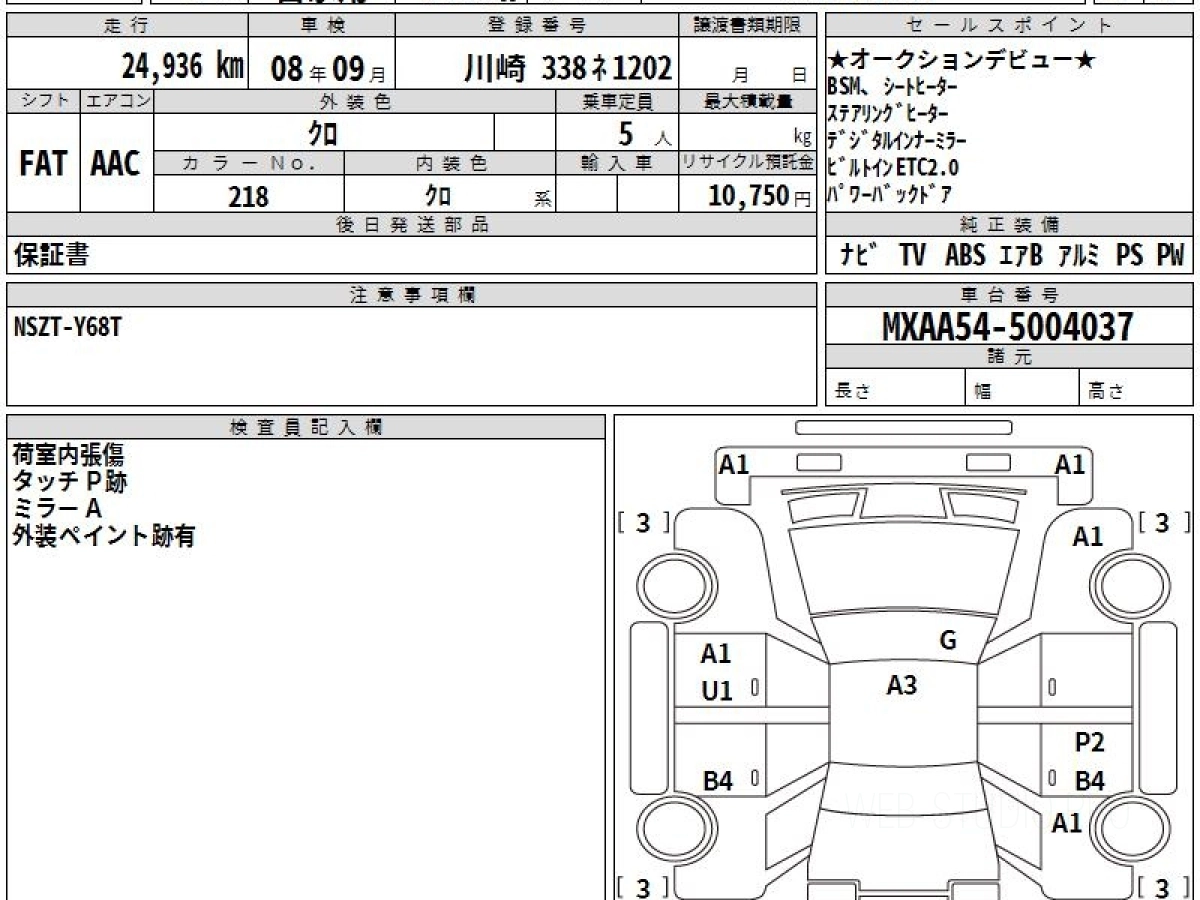Click the 荷室内張傷 inspector note
The height and width of the screenshot is (900, 1200).
point(68,455)
